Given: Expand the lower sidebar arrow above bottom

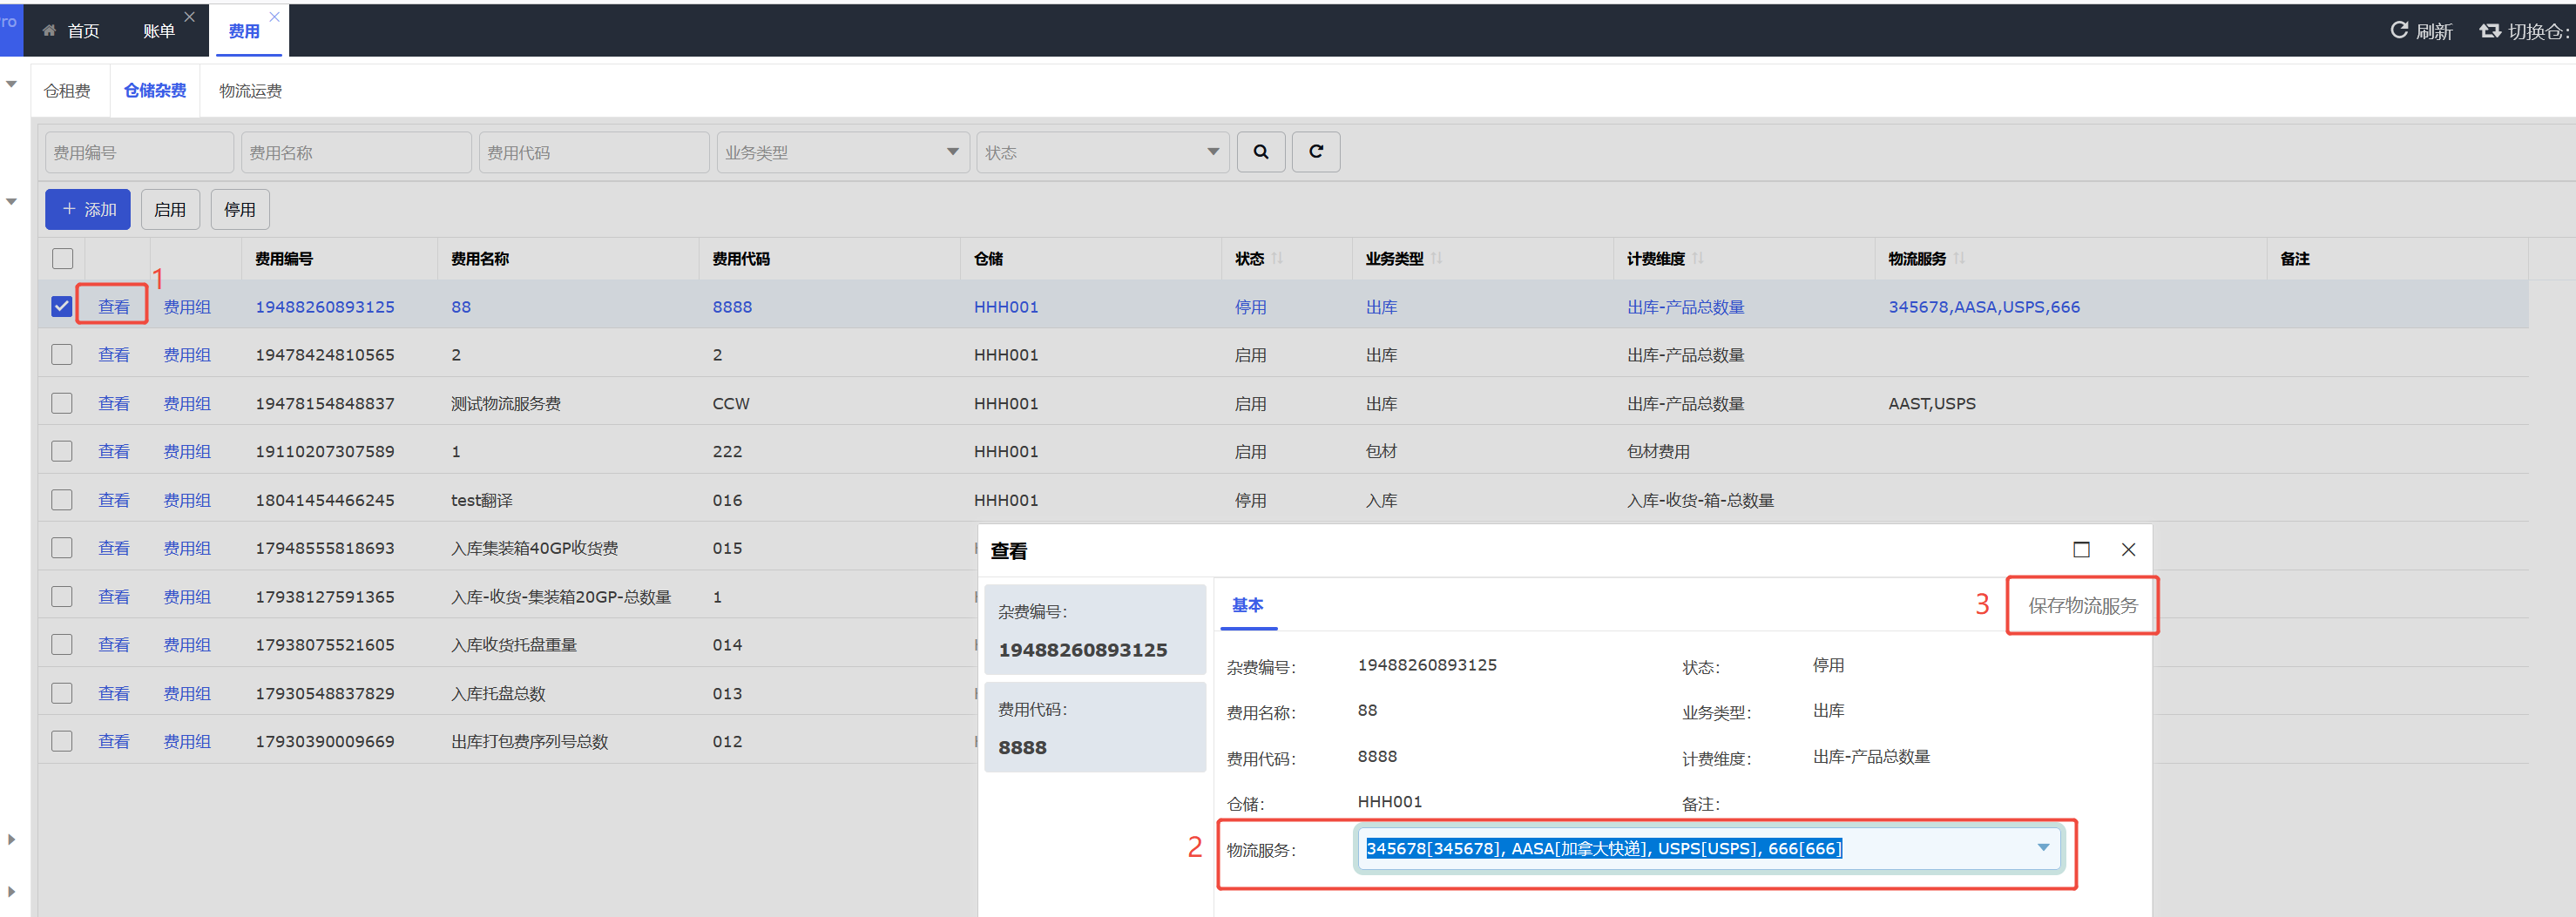Looking at the screenshot, I should pos(11,840).
